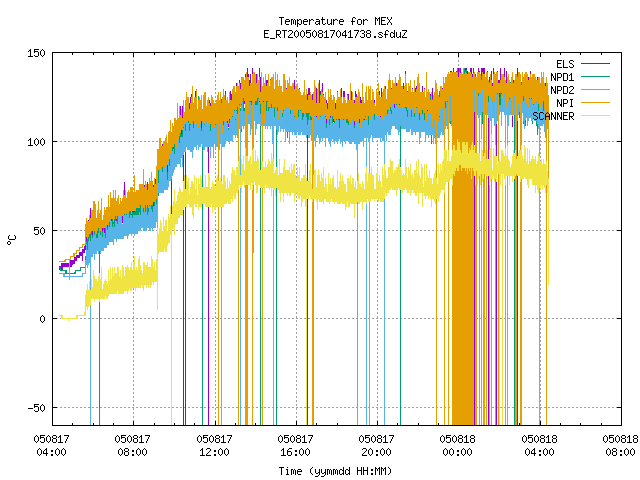640x480 pixels.
Task: Click the 050818 04:00 x-axis label
Action: click(539, 446)
